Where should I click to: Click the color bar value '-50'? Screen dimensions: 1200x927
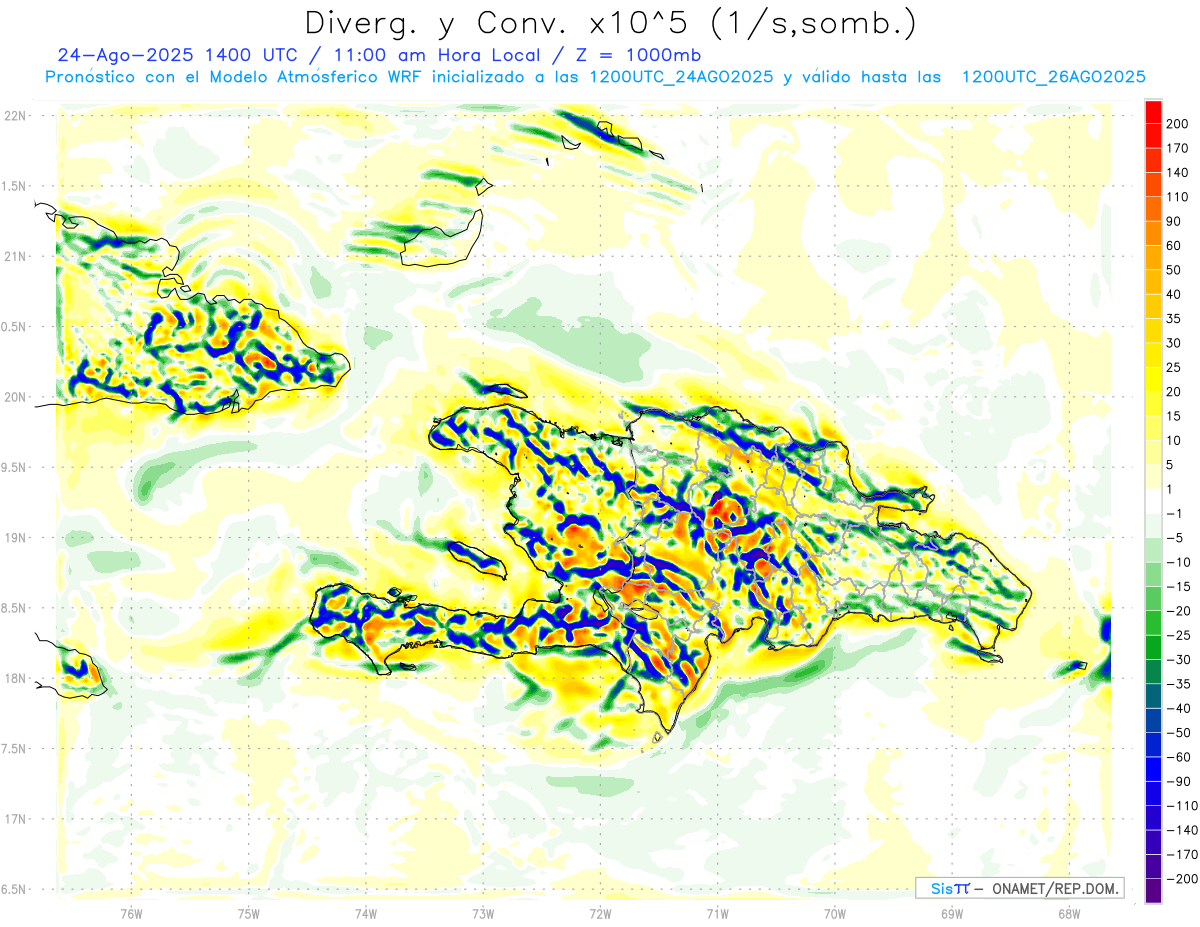point(1177,733)
